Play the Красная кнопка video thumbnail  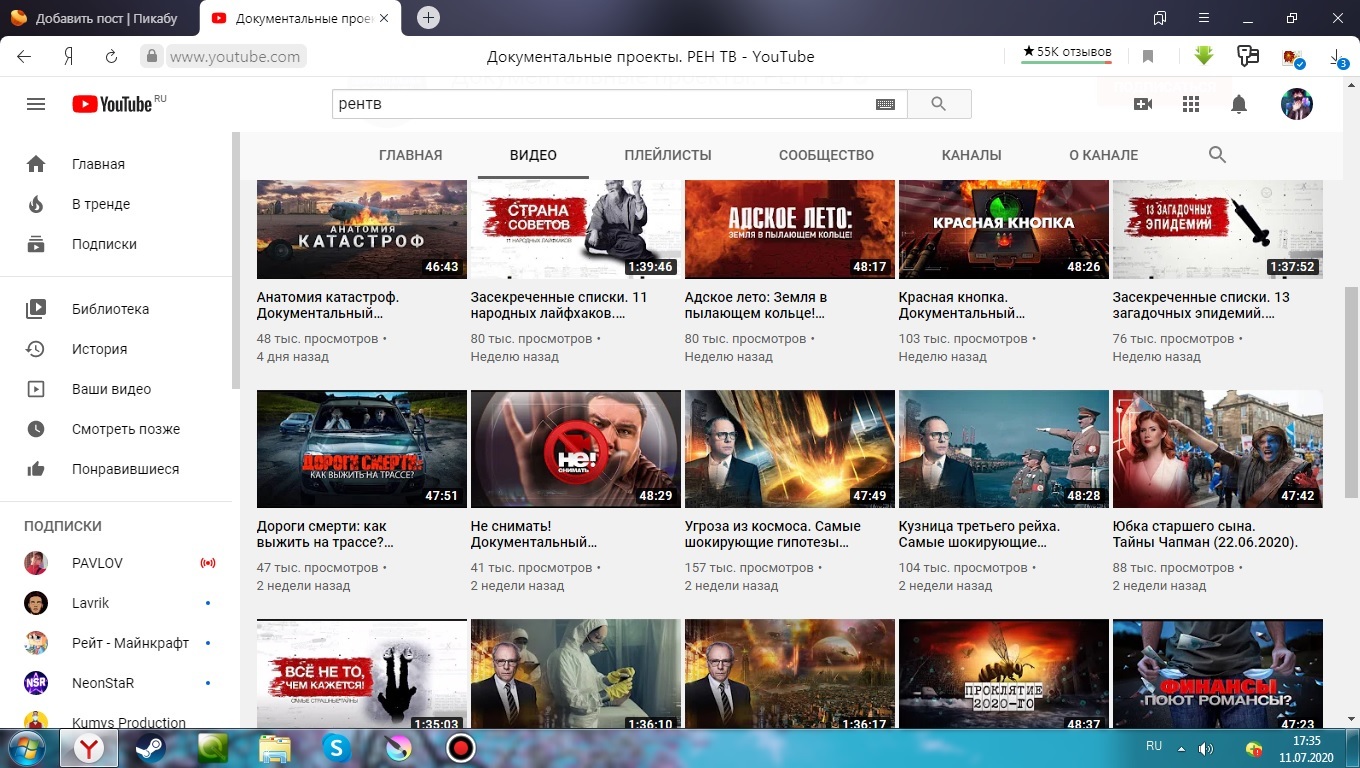[1004, 229]
